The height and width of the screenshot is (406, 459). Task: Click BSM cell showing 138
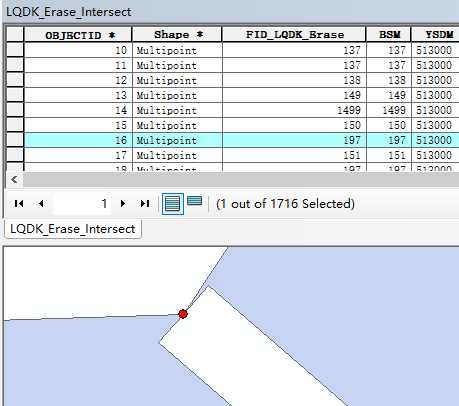389,80
